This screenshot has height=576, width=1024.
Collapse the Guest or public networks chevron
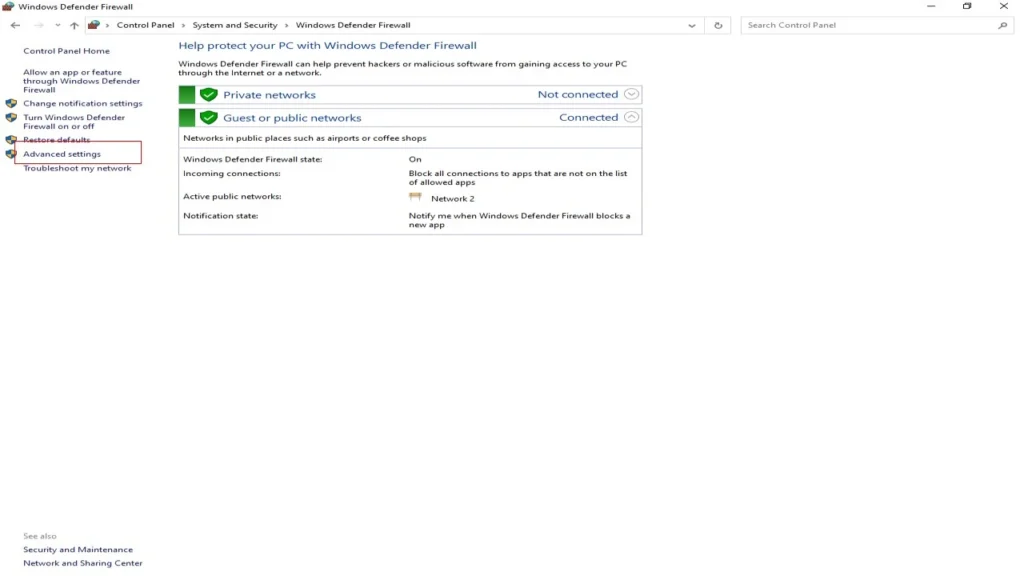coord(631,117)
